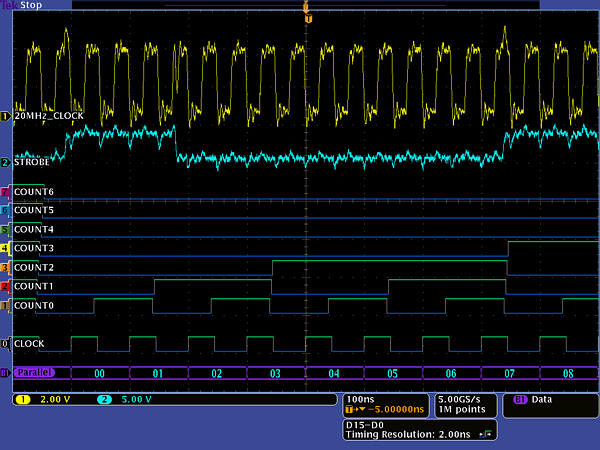Click the channel 1 yellow ground marker
The image size is (600, 450).
point(5,116)
